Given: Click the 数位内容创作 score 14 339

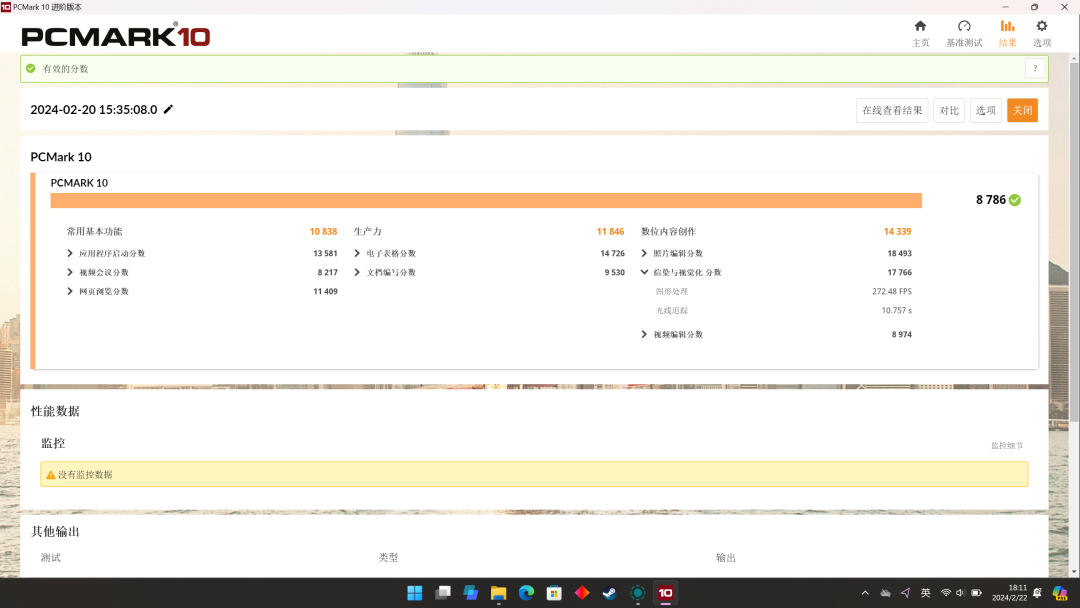Looking at the screenshot, I should coord(897,231).
